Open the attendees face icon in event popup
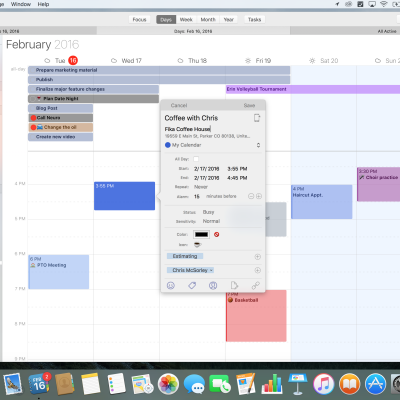This screenshot has width=400, height=400. click(171, 286)
